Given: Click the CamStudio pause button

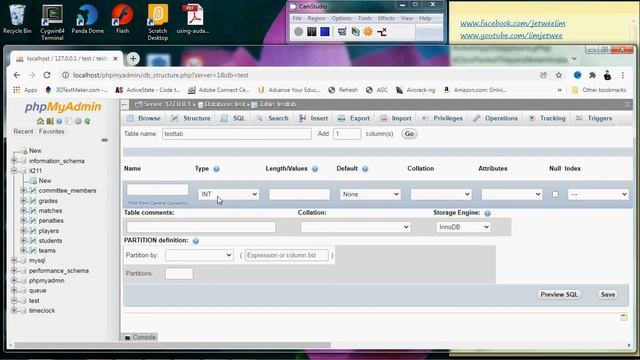Looking at the screenshot, I should pyautogui.click(x=312, y=31).
